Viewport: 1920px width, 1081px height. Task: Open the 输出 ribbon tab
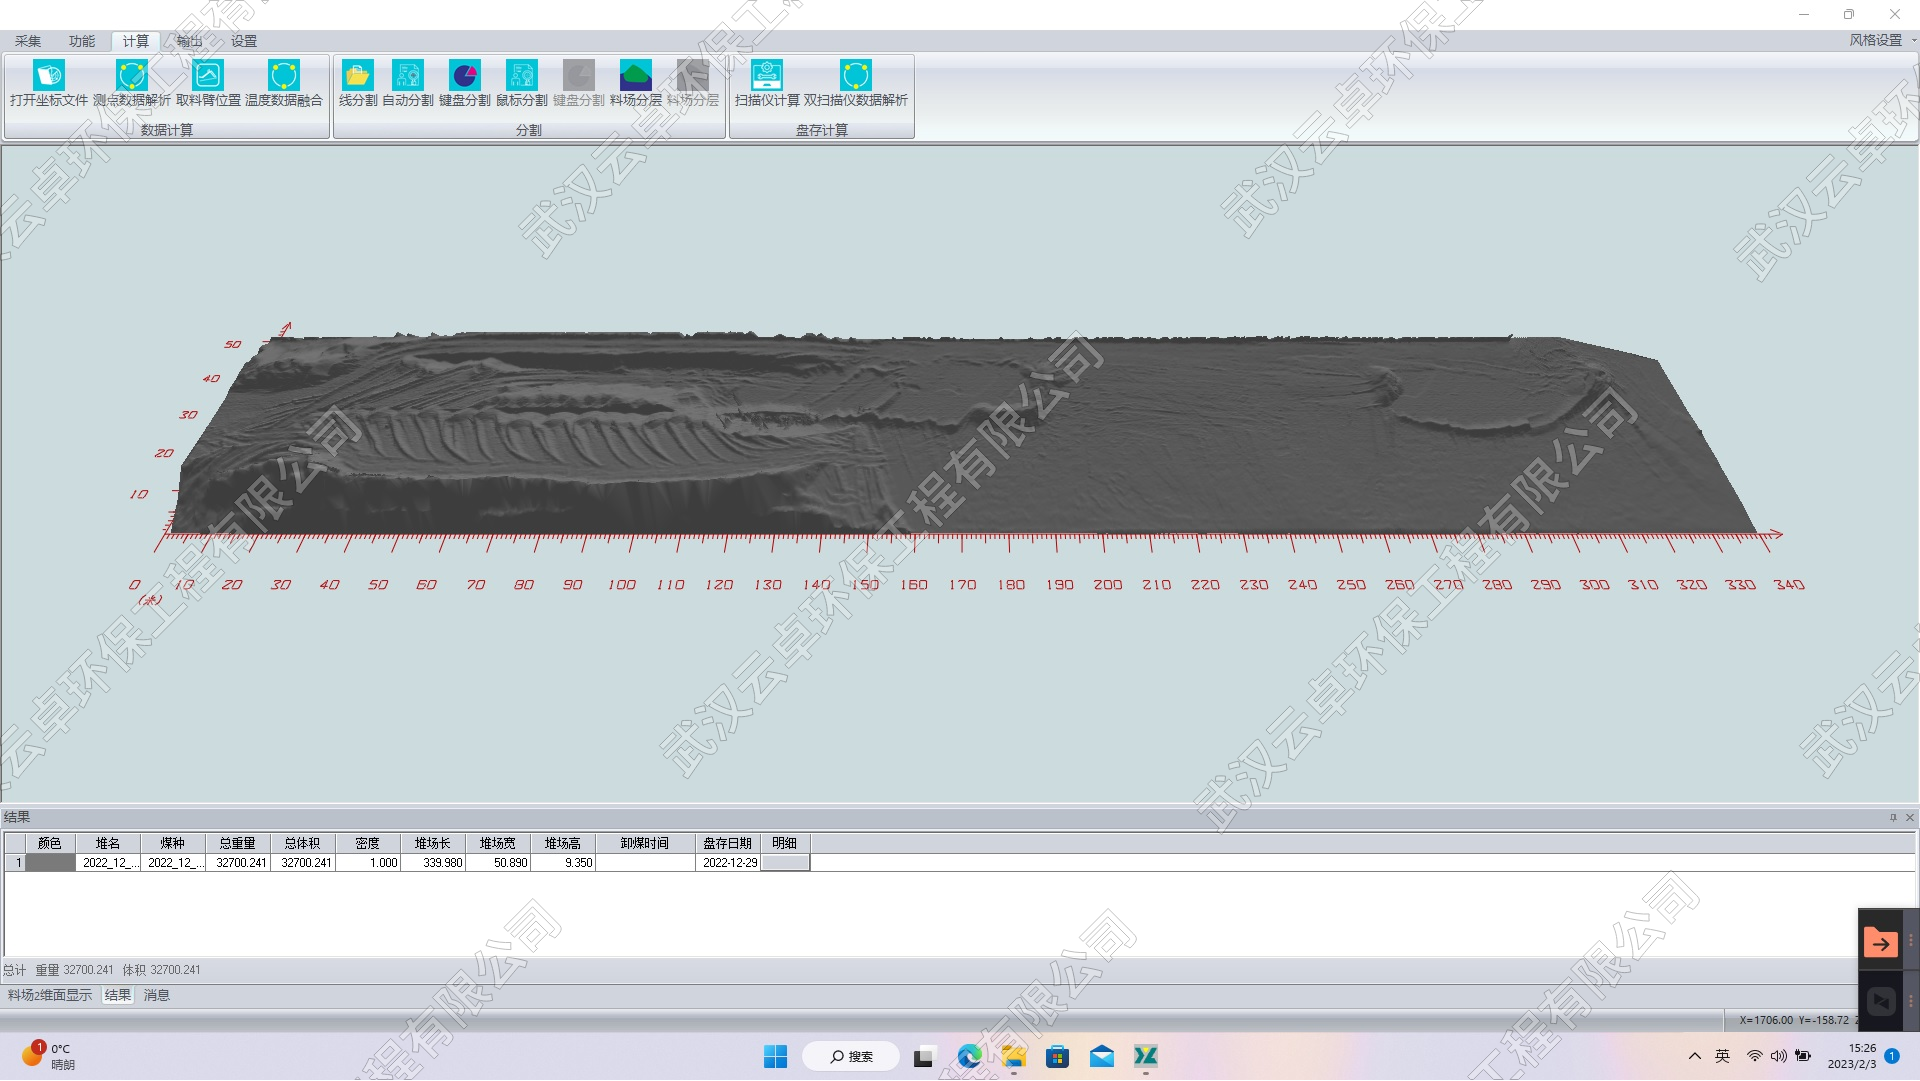190,41
